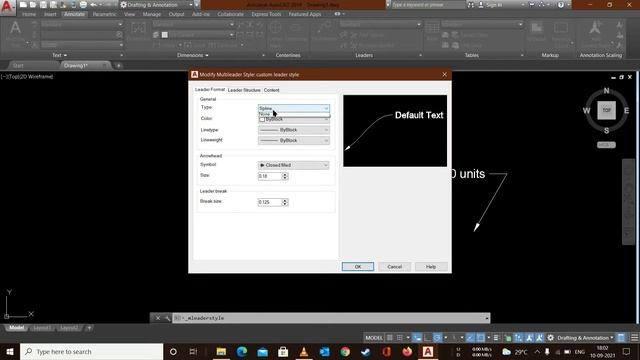Toggle annotation auto-scale in status bar
The image size is (640, 360).
[540, 338]
